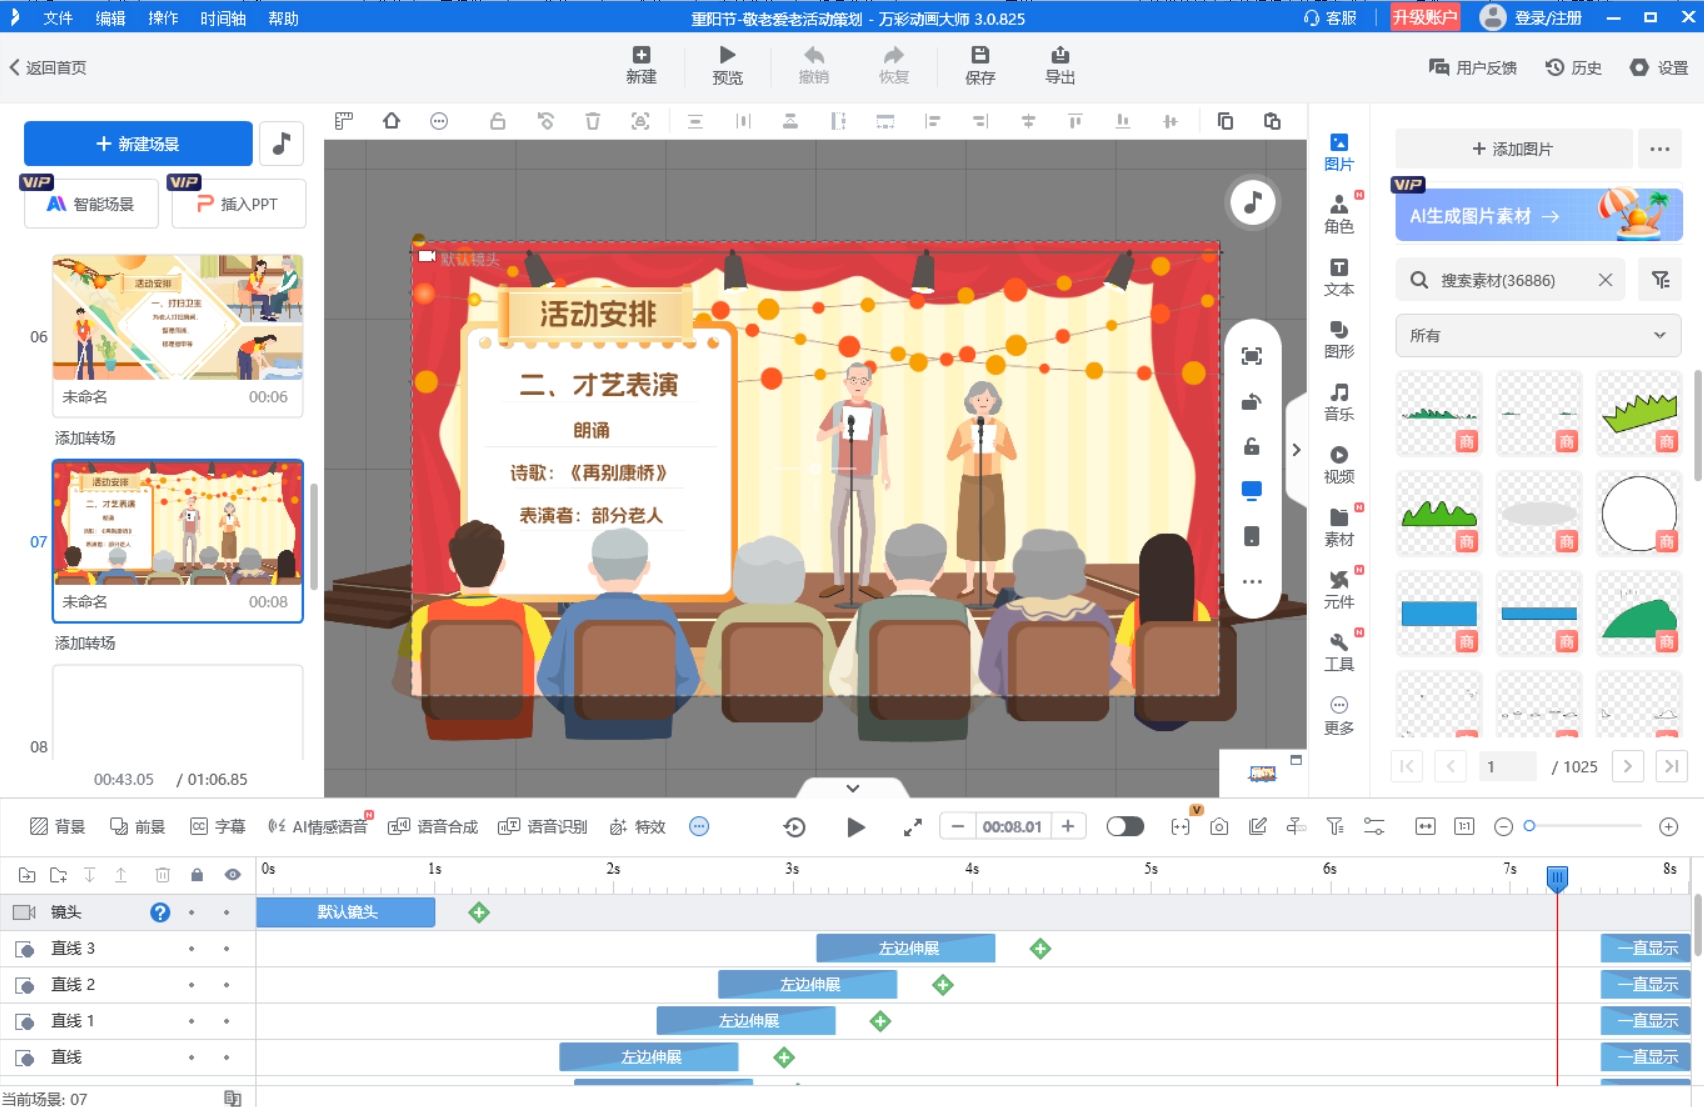Open the 角色 character panel
Screen dimensions: 1704x1107
tap(1339, 214)
